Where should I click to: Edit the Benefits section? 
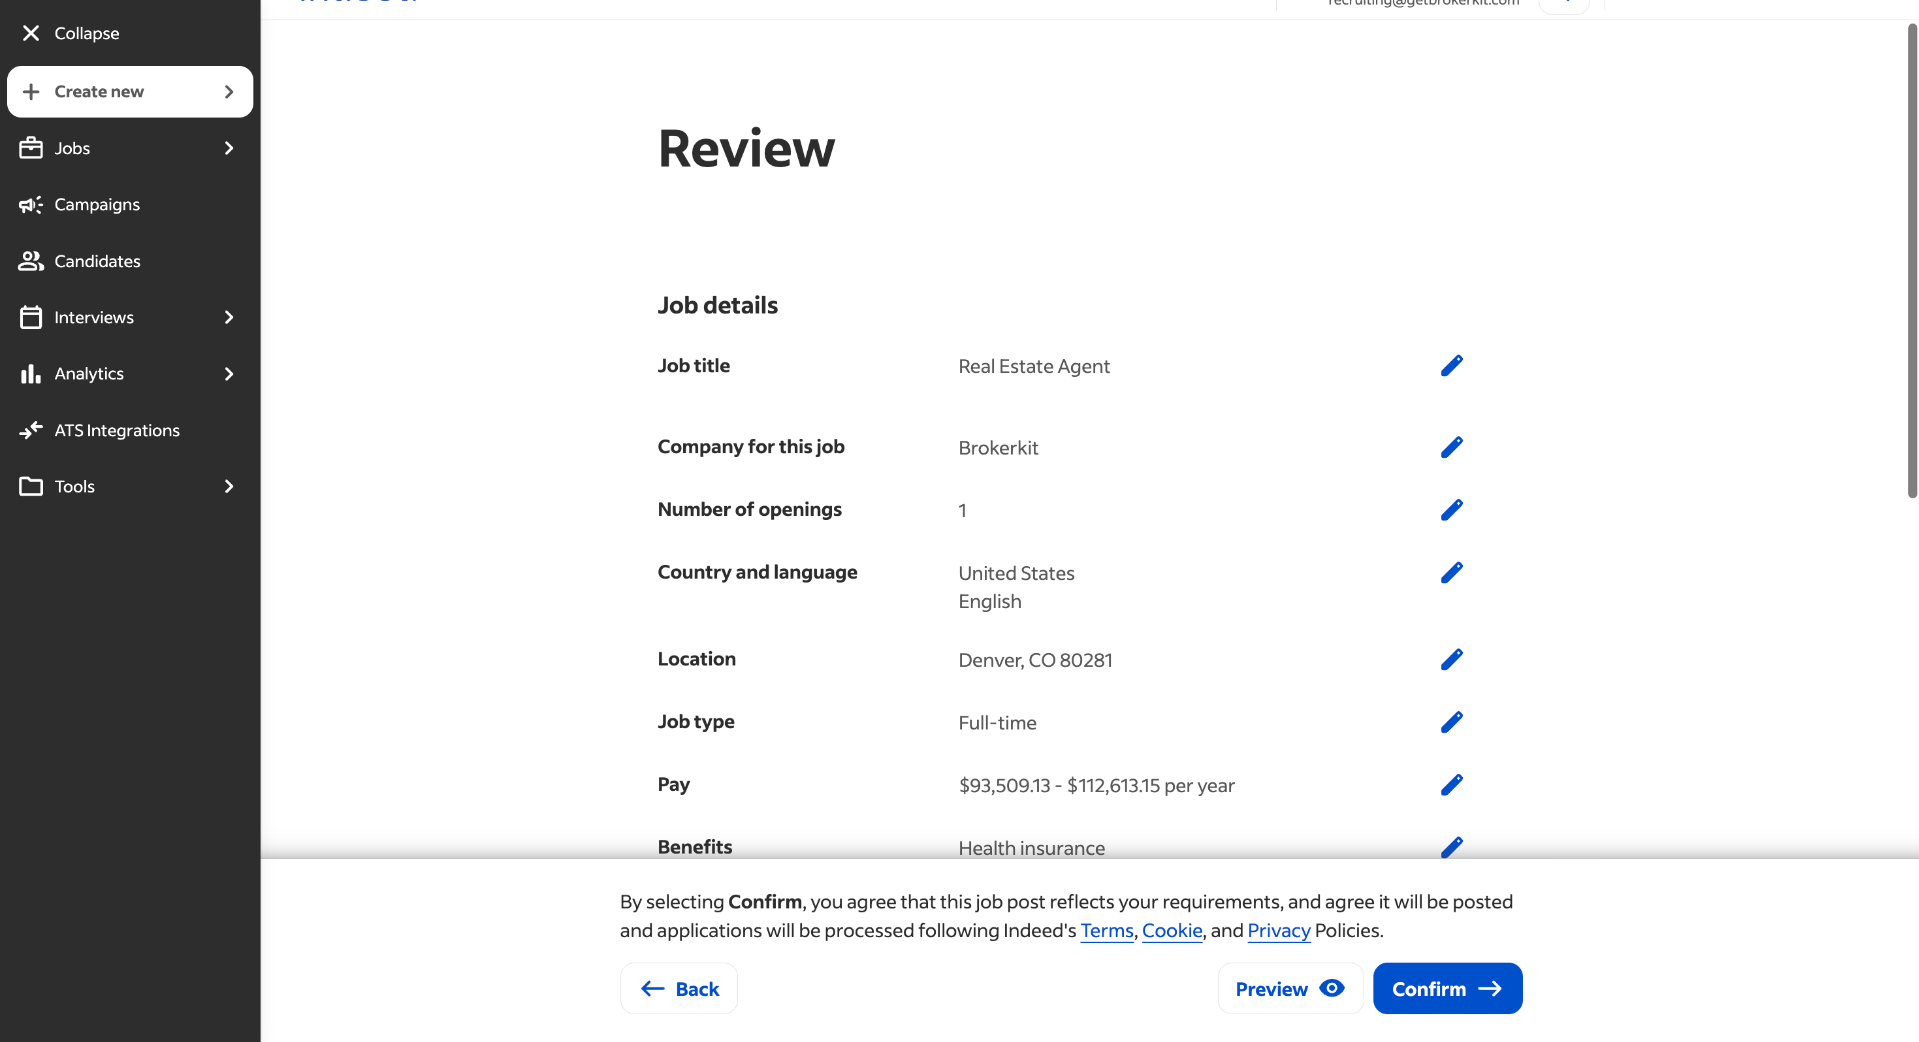point(1452,847)
